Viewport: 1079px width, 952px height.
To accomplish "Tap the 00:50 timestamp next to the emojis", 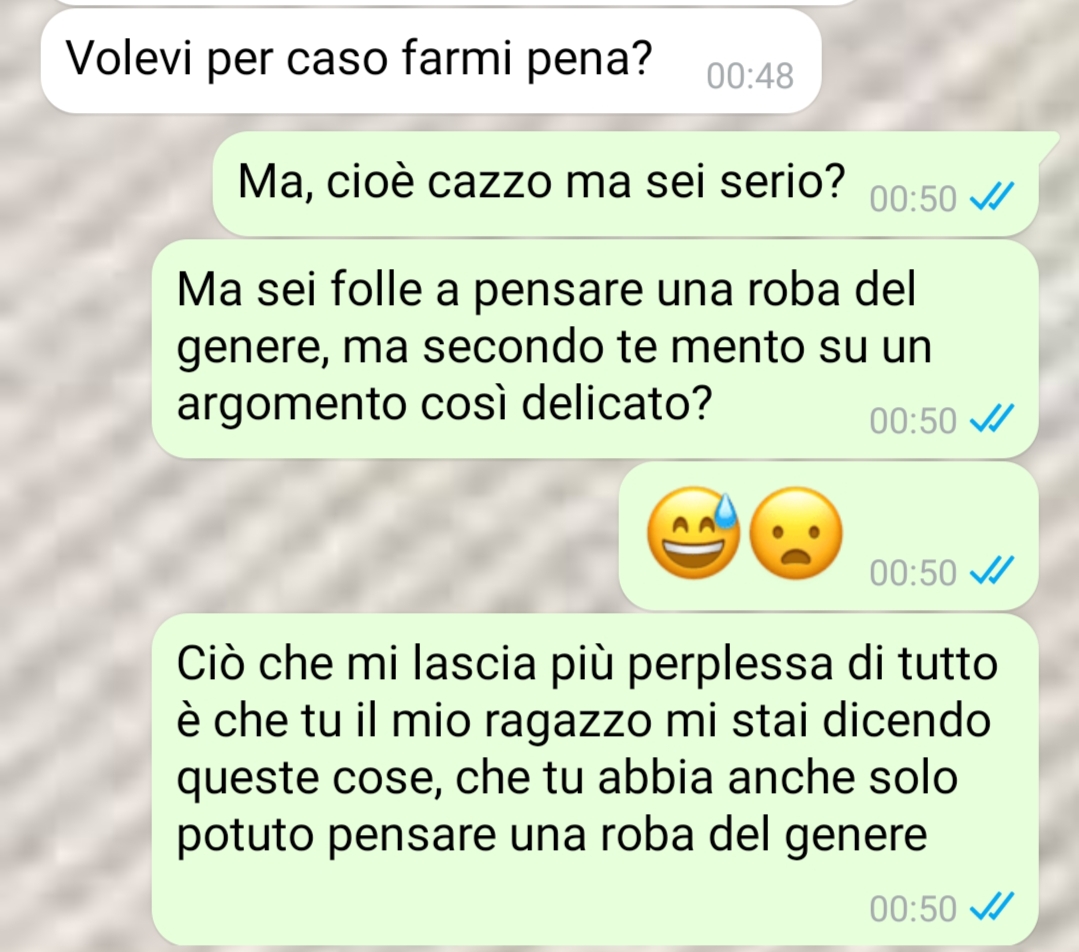I will [913, 573].
